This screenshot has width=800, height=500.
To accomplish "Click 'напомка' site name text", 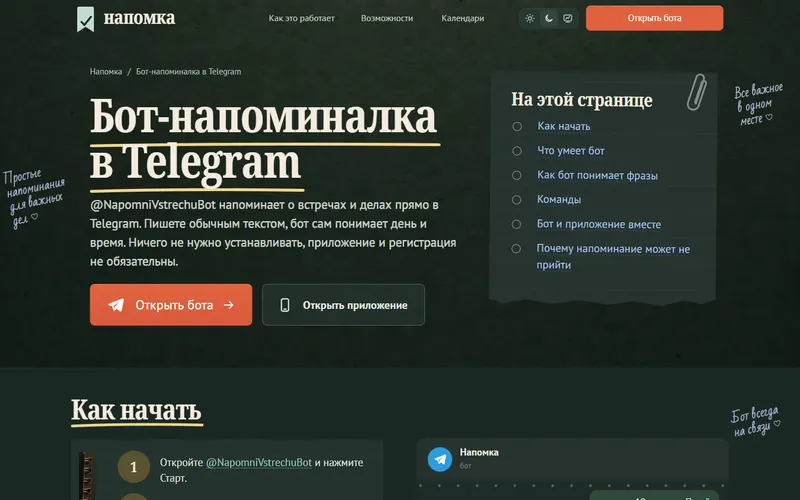I will 139,18.
